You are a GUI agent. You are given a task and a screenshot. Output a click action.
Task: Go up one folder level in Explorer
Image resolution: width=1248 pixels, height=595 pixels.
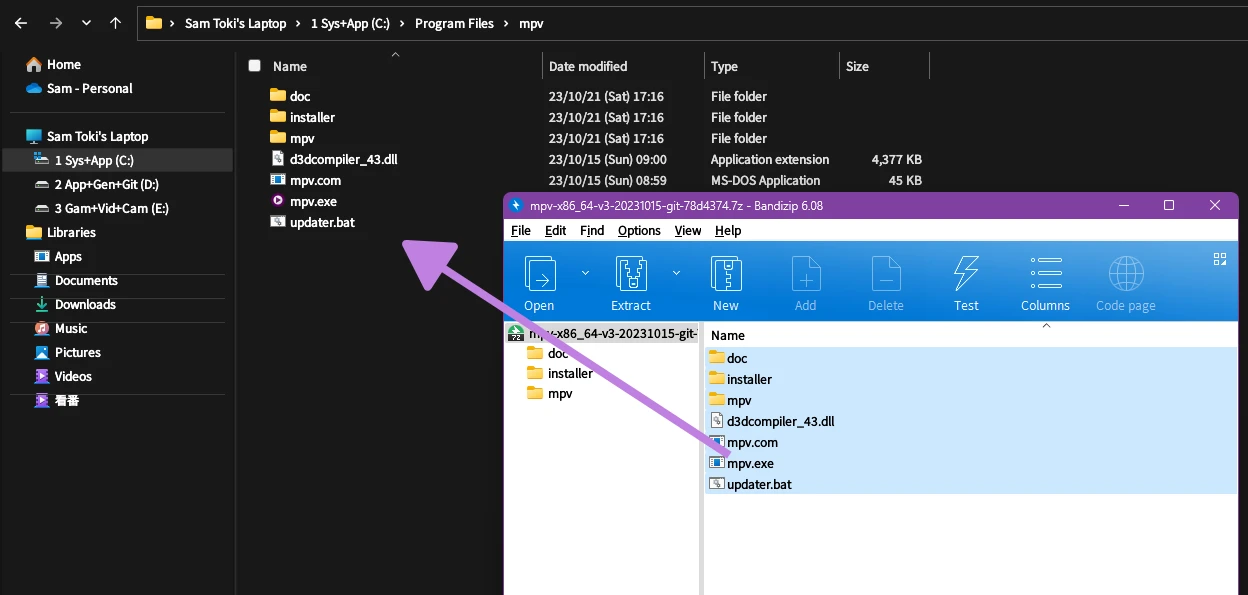click(x=116, y=23)
